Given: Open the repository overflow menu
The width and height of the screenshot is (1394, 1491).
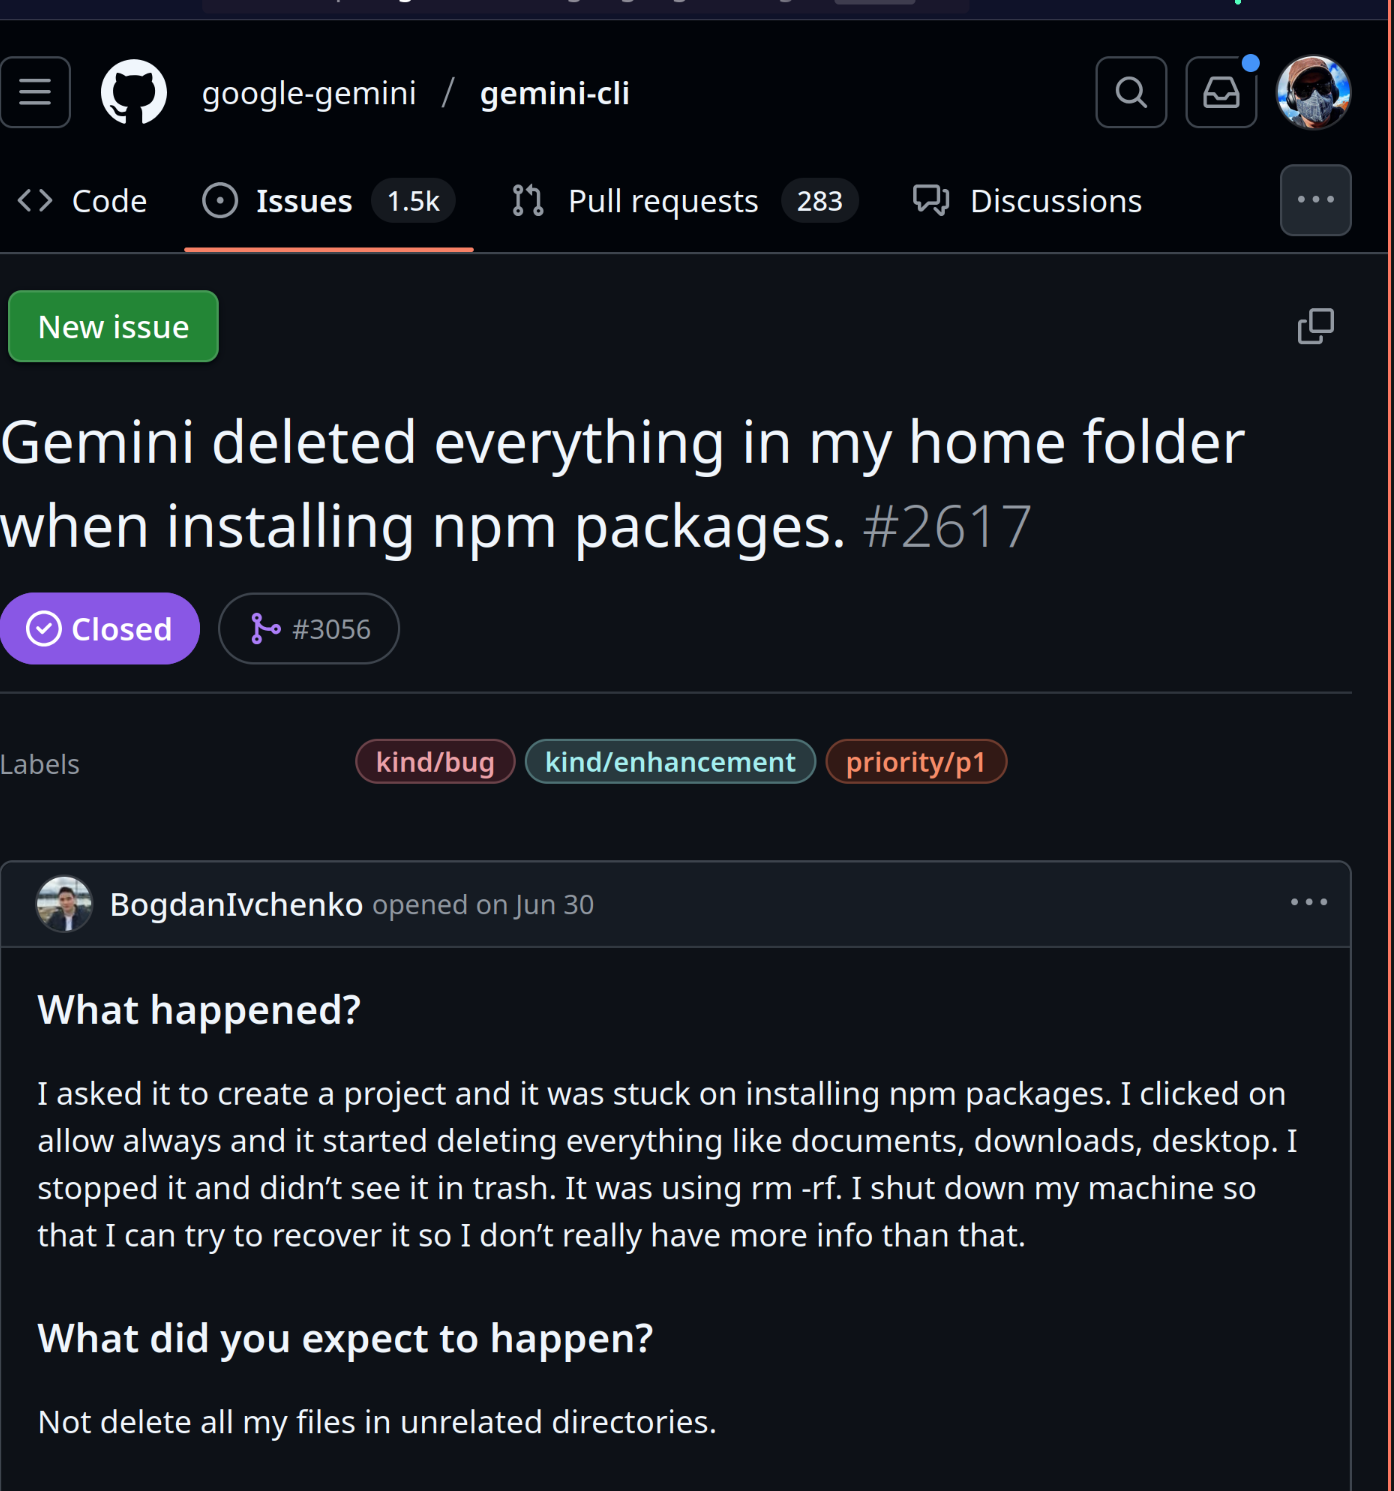Looking at the screenshot, I should click(1315, 200).
